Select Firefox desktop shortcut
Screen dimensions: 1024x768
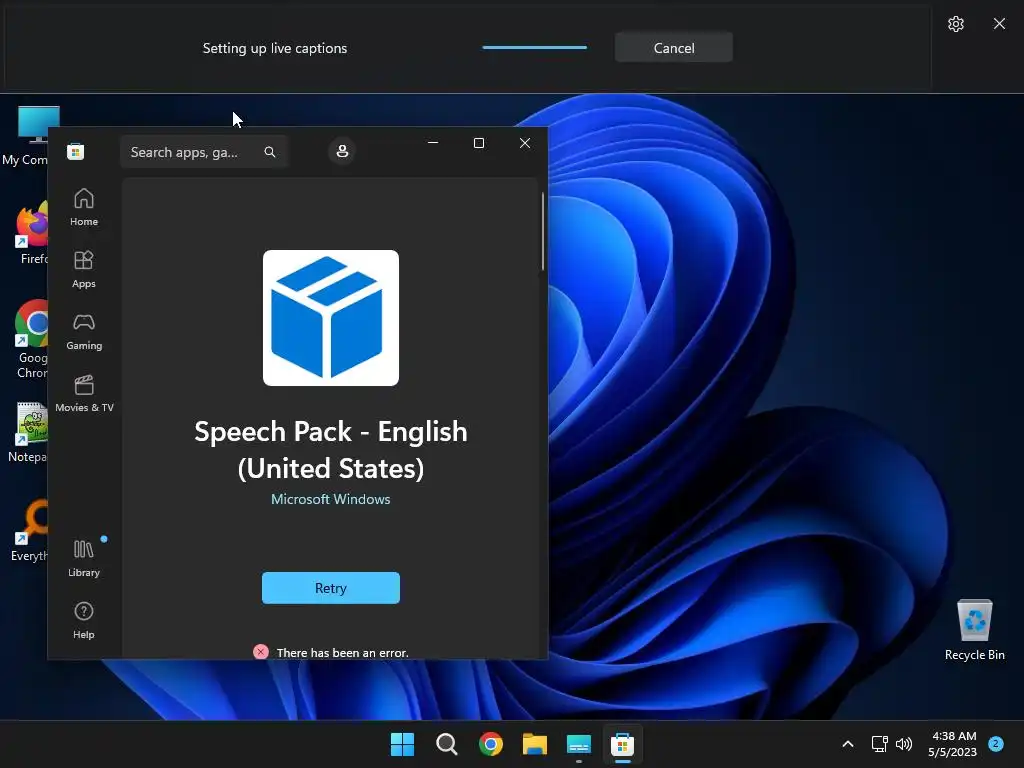[x=30, y=234]
